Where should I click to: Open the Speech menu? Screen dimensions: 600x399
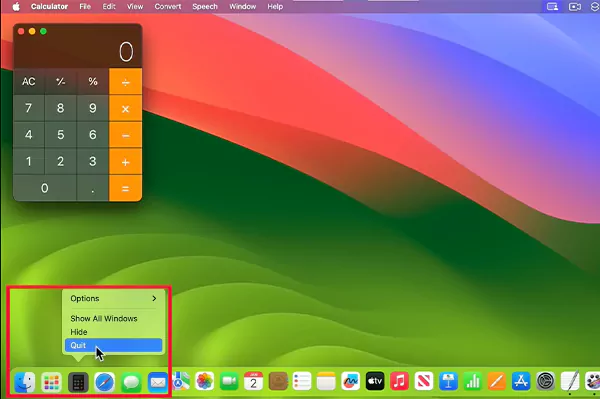click(205, 7)
